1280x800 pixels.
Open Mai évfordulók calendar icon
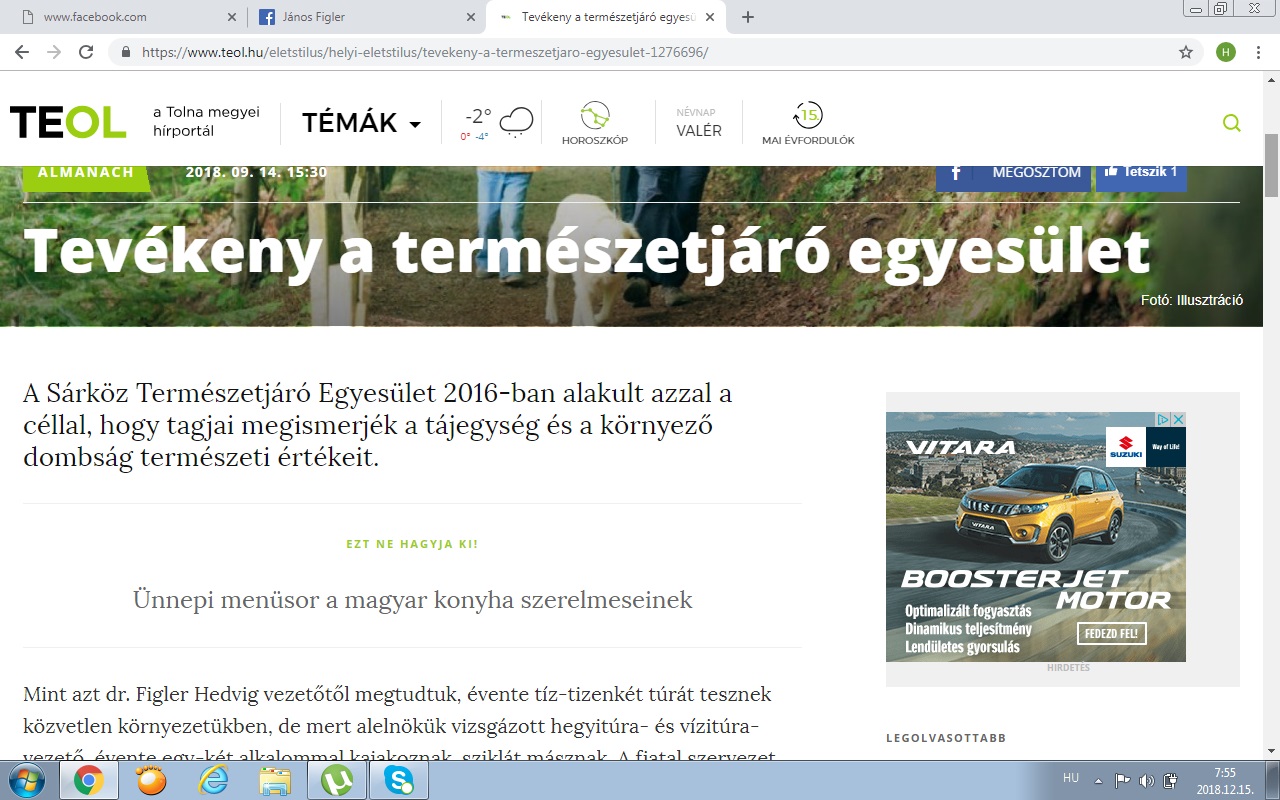[x=807, y=115]
